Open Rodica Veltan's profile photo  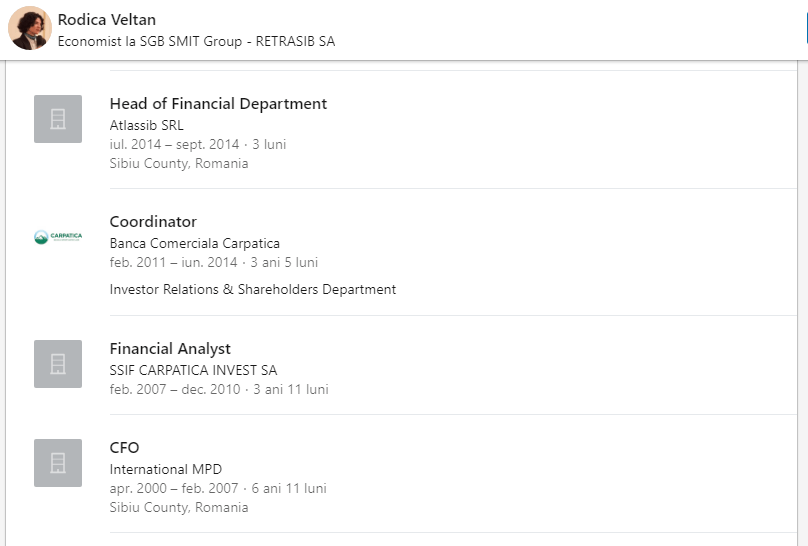pos(30,28)
